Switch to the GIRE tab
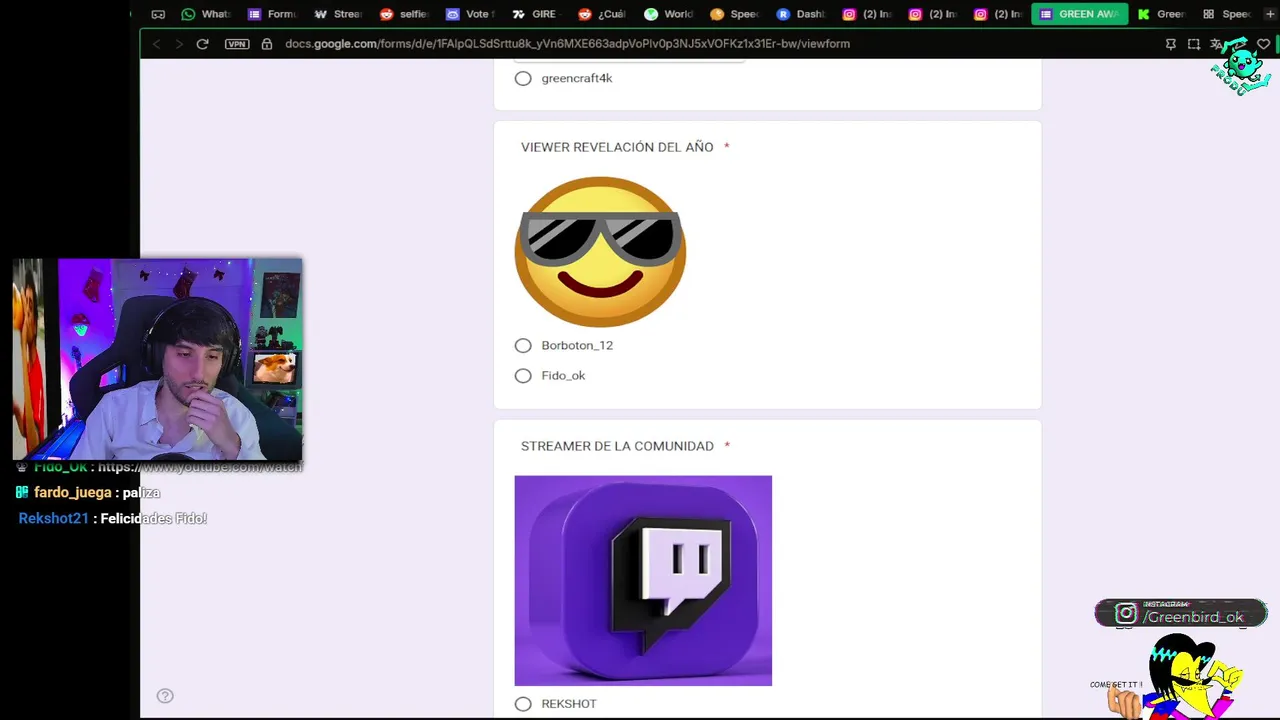 coord(536,14)
